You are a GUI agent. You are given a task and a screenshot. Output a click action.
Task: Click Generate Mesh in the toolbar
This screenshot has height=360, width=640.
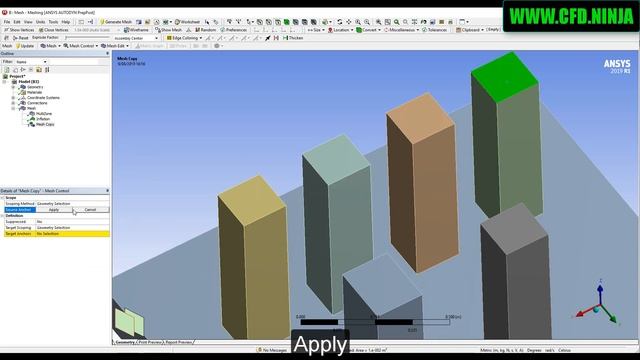pos(116,22)
